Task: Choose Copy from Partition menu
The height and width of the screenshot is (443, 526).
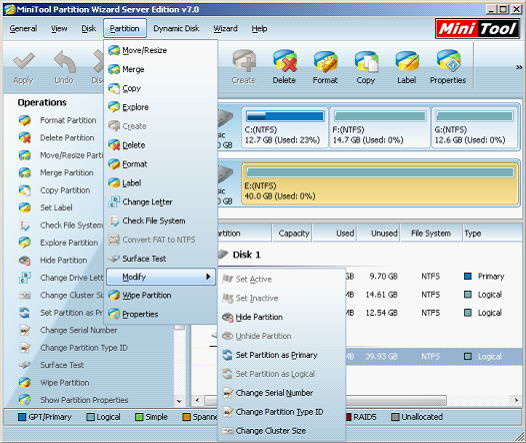Action: 161,88
